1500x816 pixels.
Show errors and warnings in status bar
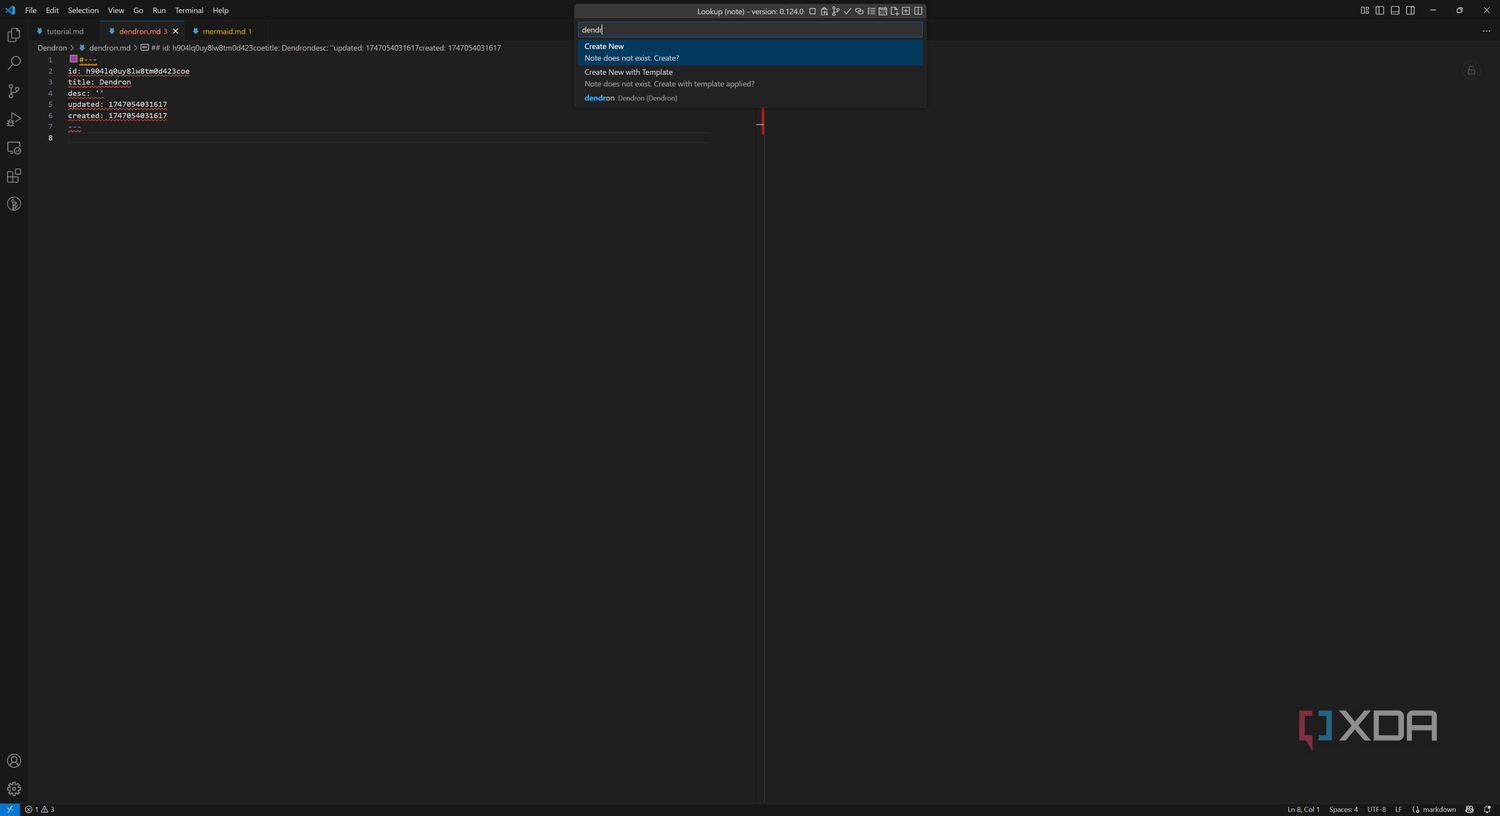point(40,809)
